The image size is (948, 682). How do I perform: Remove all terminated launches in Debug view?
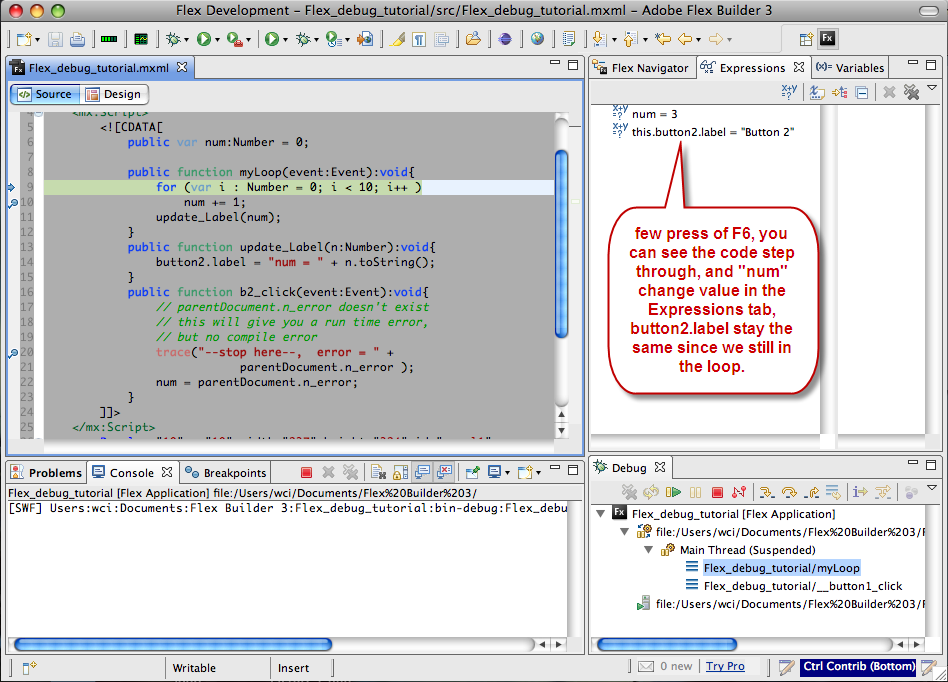(628, 491)
